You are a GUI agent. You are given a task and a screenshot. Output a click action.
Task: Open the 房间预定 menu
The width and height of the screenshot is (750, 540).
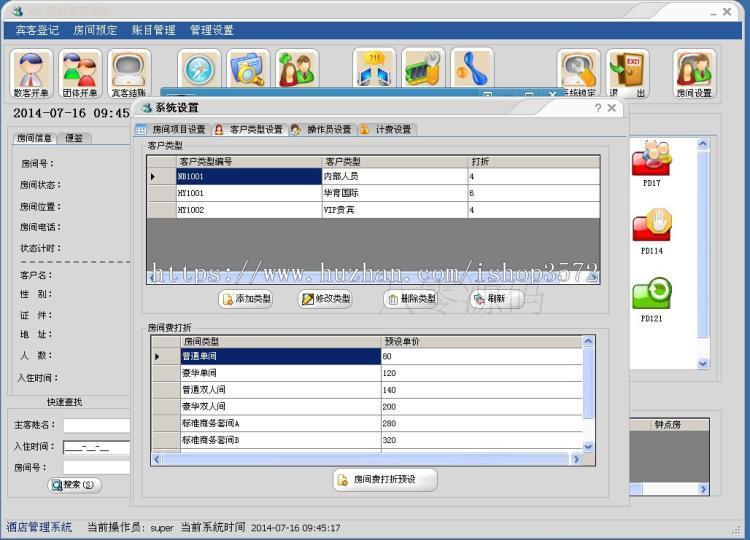95,30
